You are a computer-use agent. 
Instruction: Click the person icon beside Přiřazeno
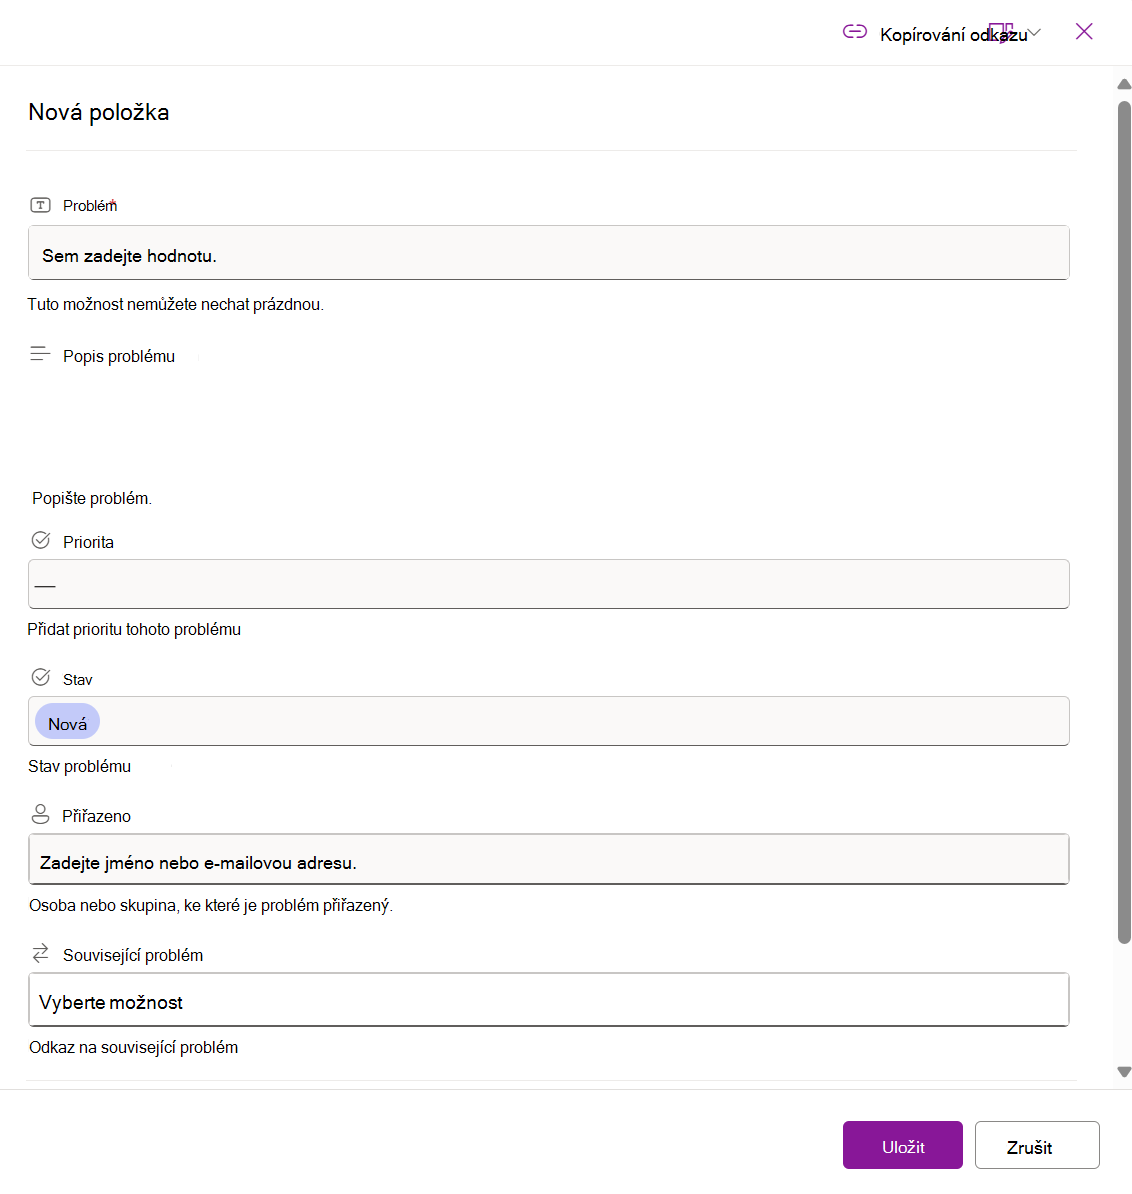(x=40, y=815)
